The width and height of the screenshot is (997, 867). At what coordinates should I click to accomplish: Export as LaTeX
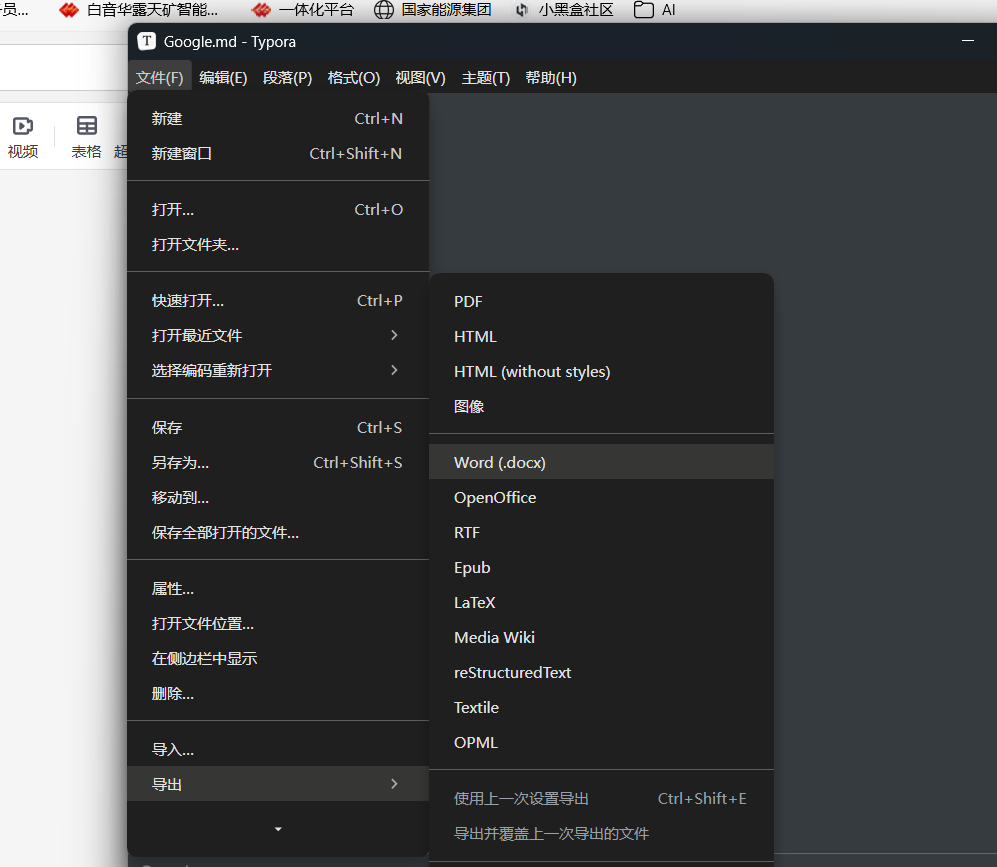602,602
